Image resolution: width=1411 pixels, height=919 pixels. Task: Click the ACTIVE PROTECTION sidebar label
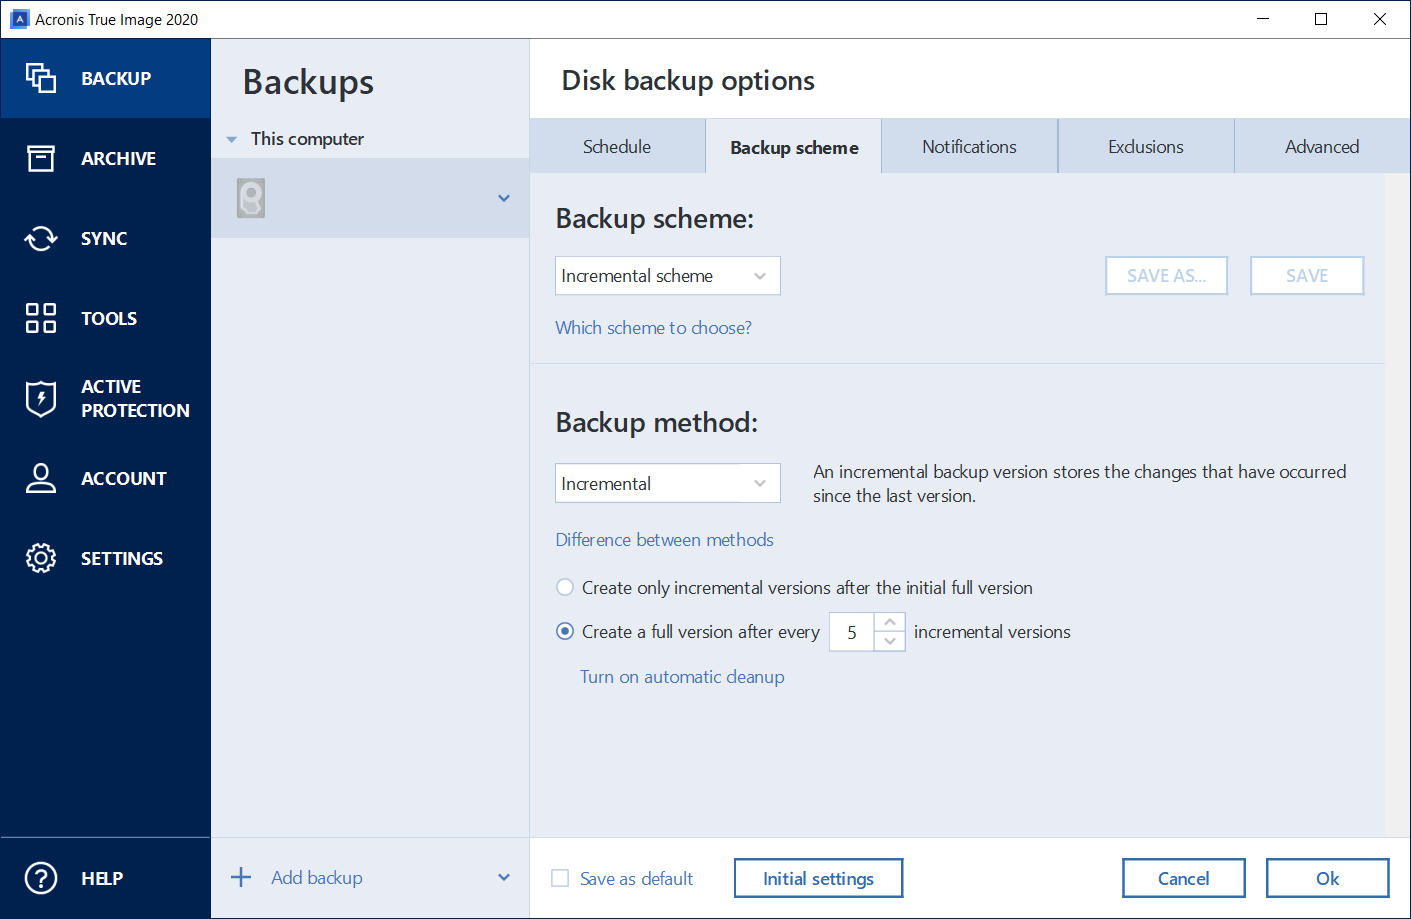[x=135, y=398]
